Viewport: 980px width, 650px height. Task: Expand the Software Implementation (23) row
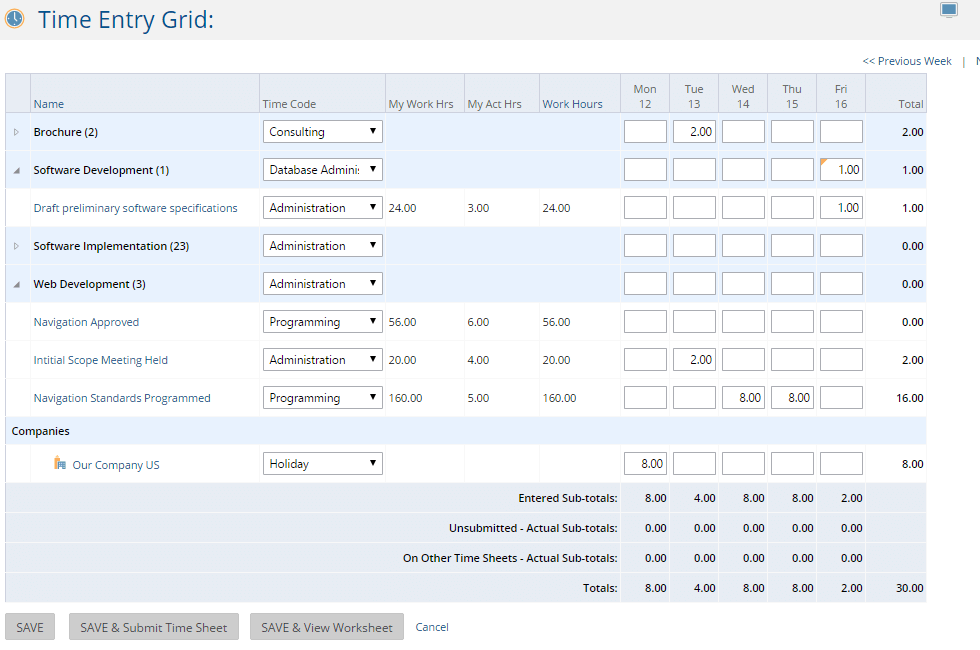click(x=14, y=245)
